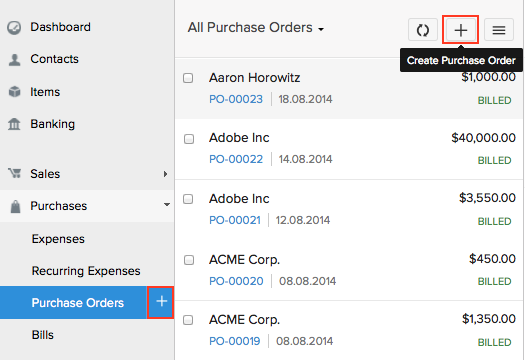This screenshot has width=525, height=360.
Task: Check the box for Aaron Horowitz PO-00023
Action: [x=188, y=78]
